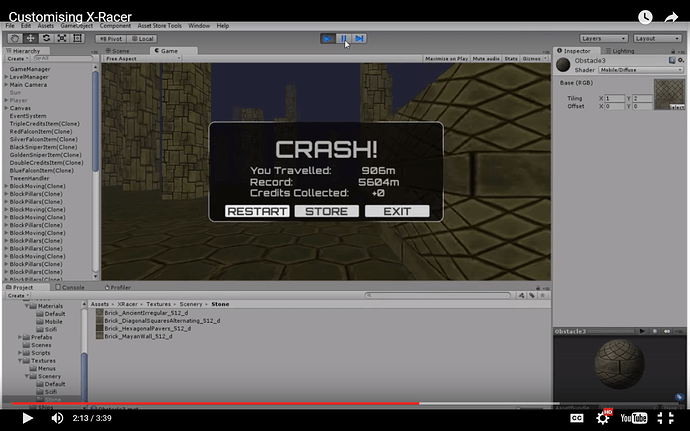Expand the Prefabs folder in Project tree
Viewport: 690px width, 431px height.
point(19,337)
